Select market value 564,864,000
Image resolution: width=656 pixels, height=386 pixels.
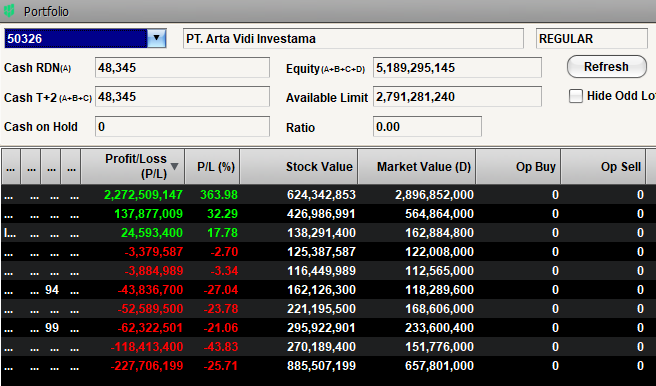point(439,214)
